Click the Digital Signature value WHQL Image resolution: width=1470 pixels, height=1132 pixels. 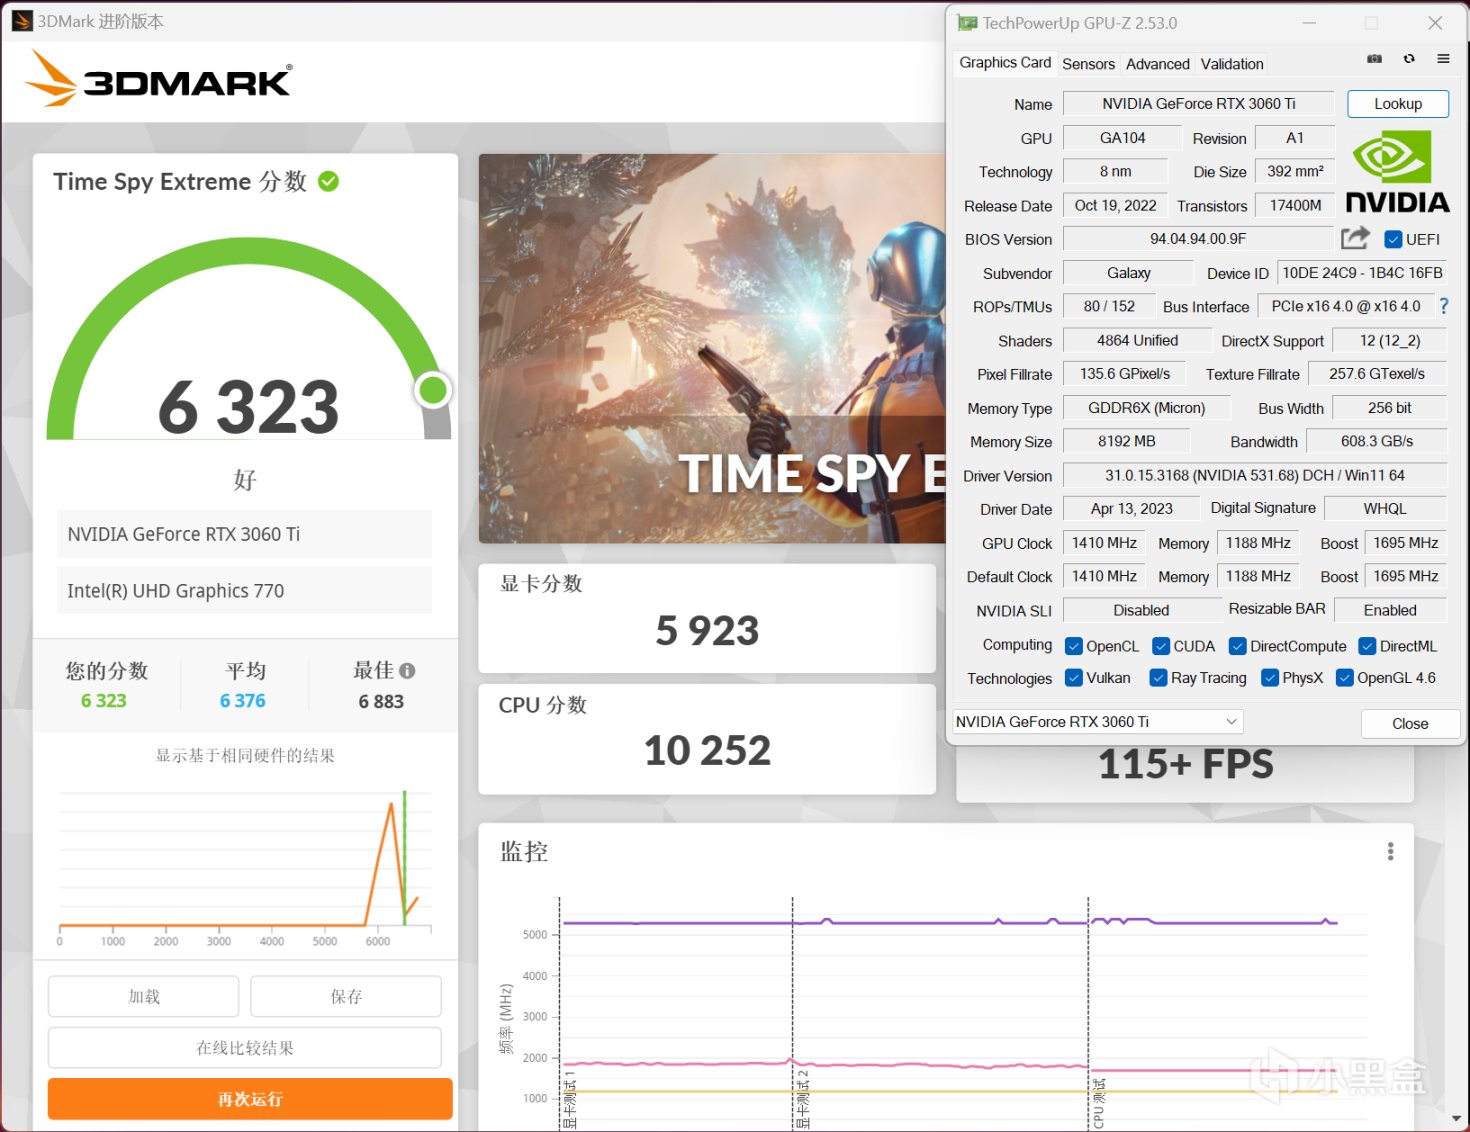1385,508
